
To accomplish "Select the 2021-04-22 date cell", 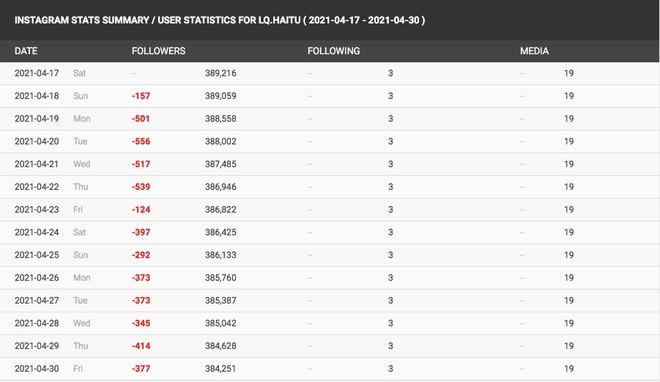I will (x=37, y=187).
